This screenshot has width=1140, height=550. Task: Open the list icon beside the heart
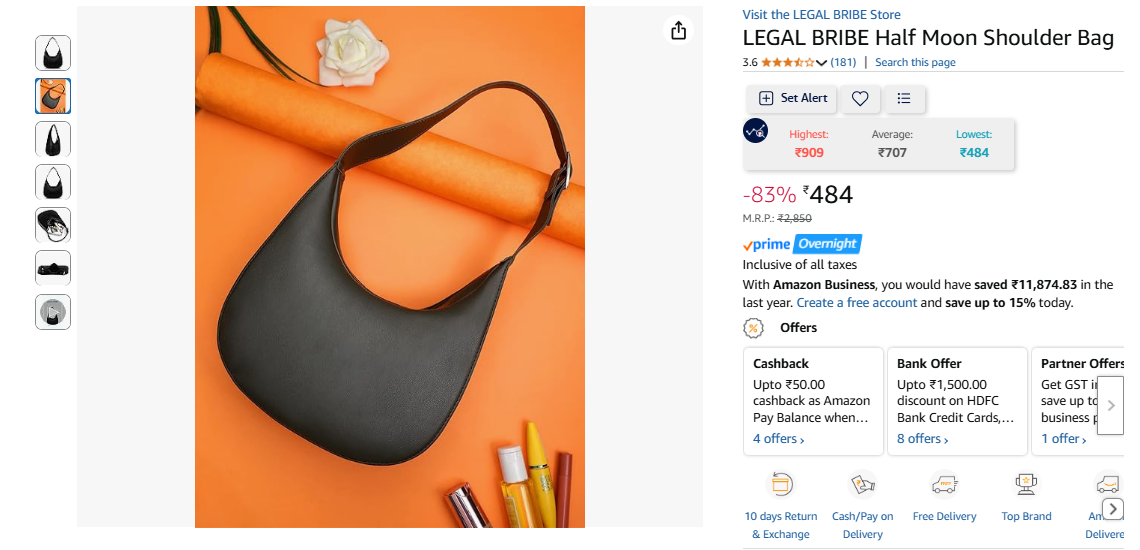(x=904, y=98)
